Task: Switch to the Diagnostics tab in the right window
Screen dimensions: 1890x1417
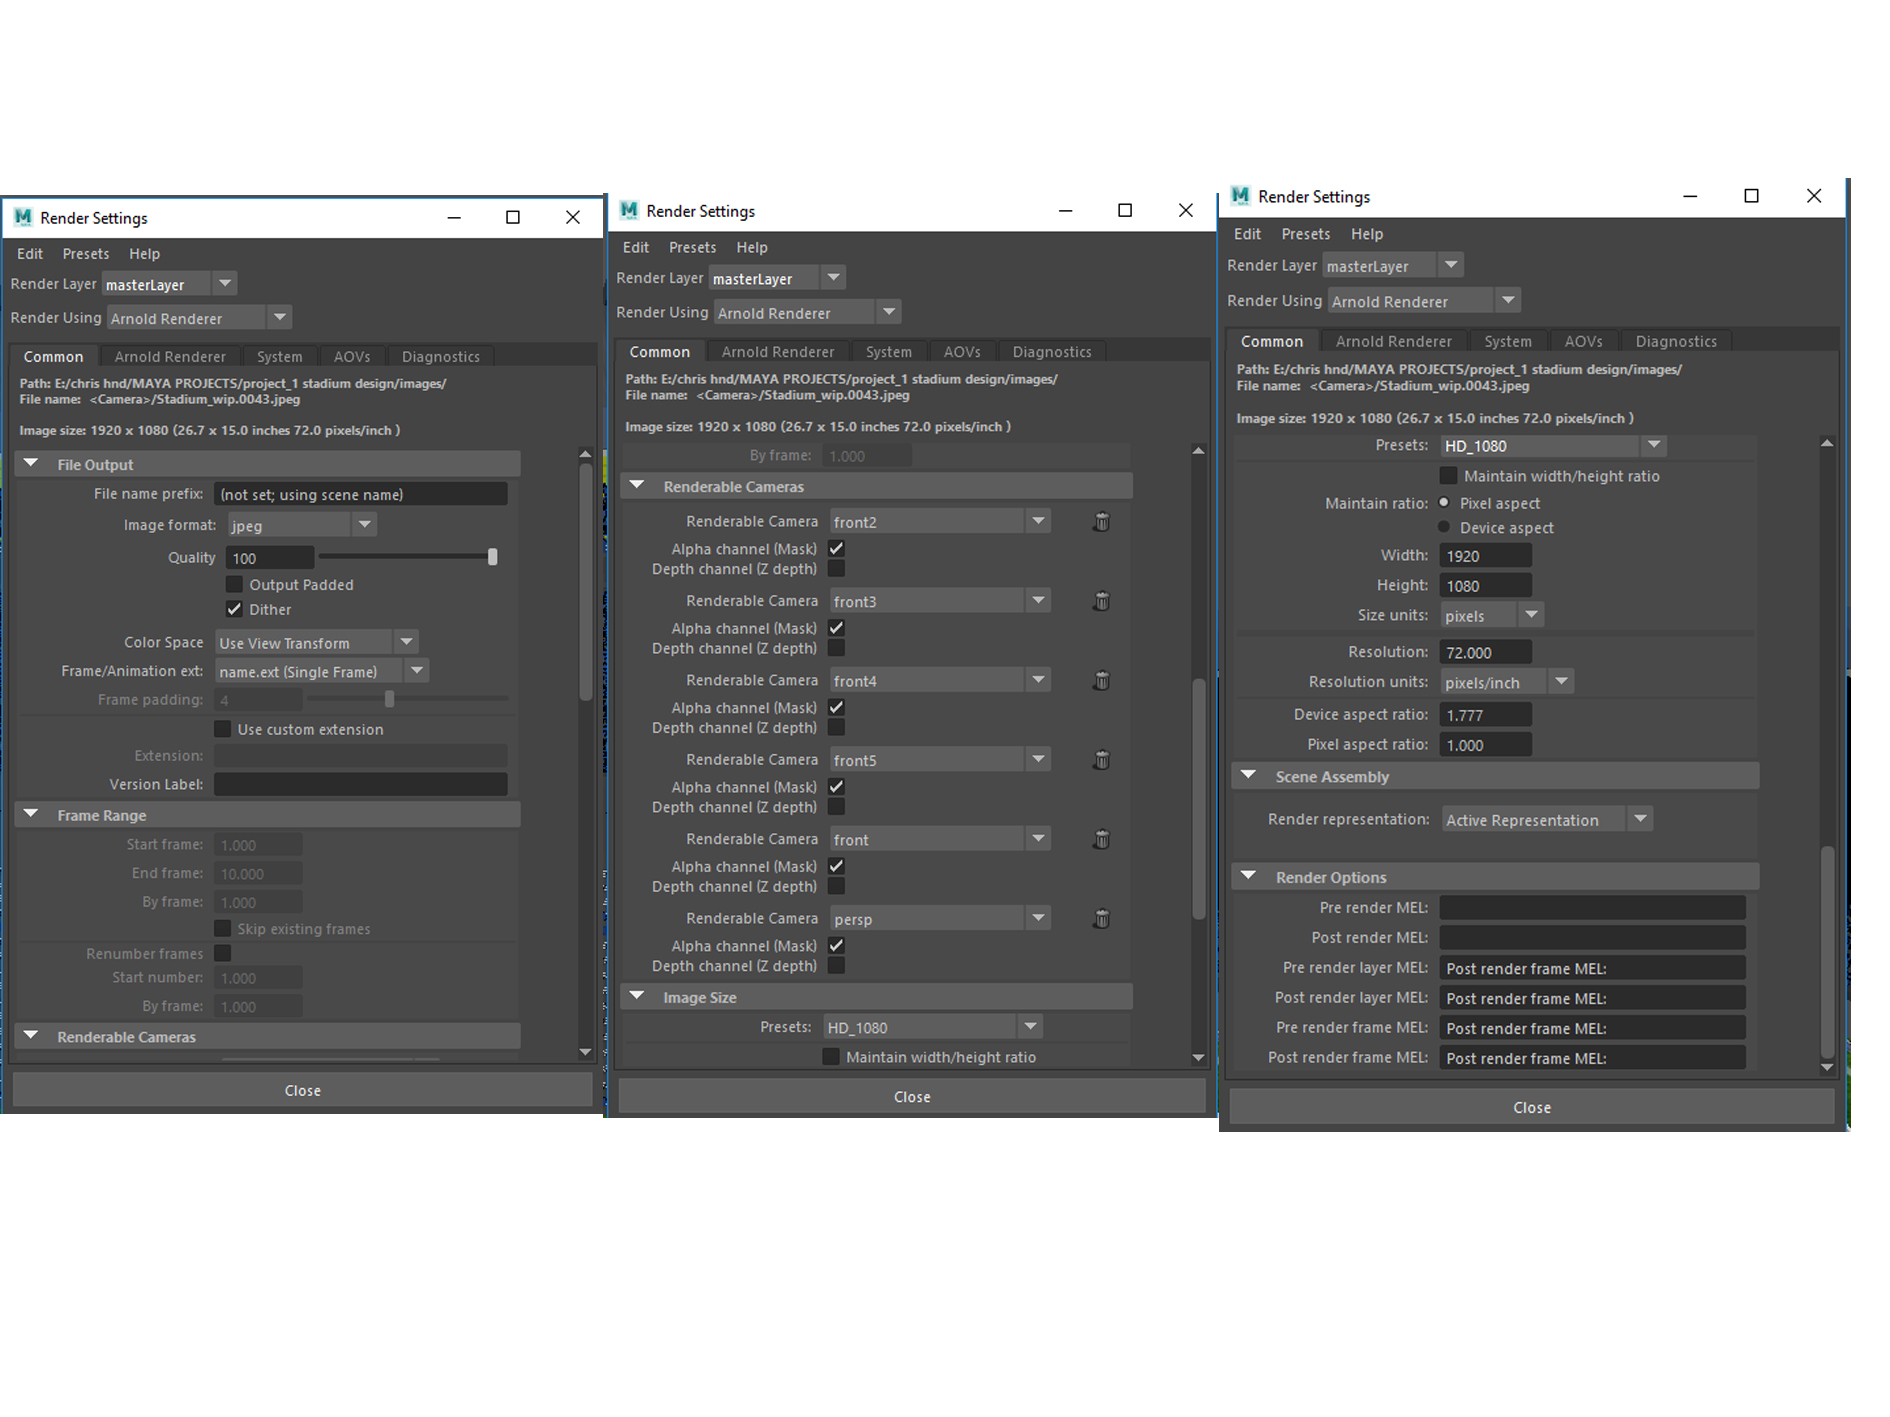Action: tap(1676, 342)
